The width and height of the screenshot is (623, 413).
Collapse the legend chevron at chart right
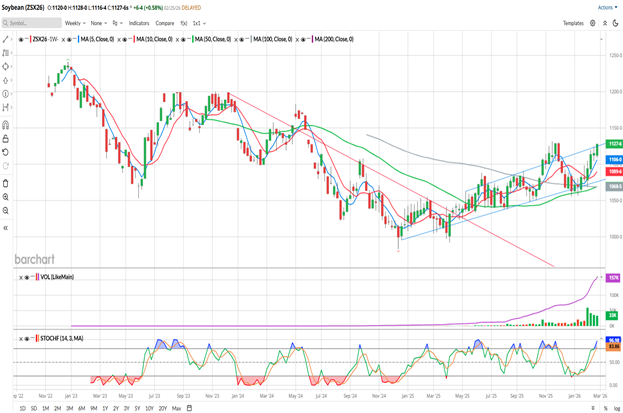pos(601,39)
